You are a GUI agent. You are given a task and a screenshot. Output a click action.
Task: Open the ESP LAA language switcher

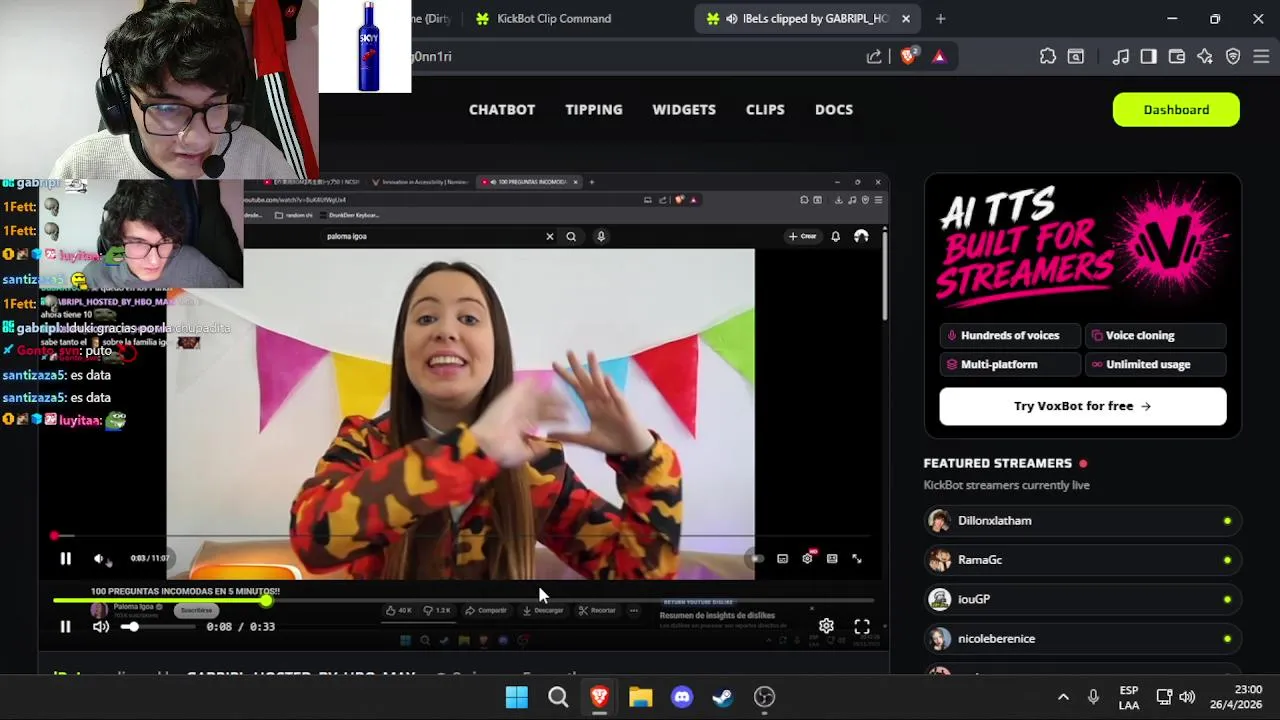1129,697
